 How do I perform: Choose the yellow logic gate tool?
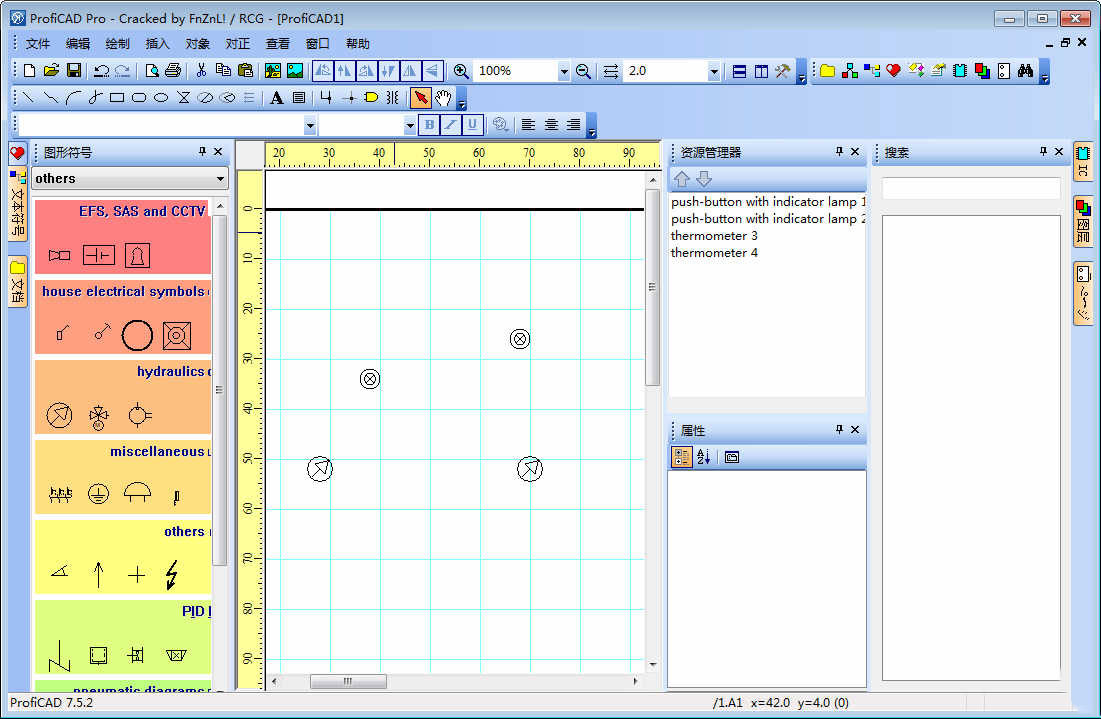point(371,98)
